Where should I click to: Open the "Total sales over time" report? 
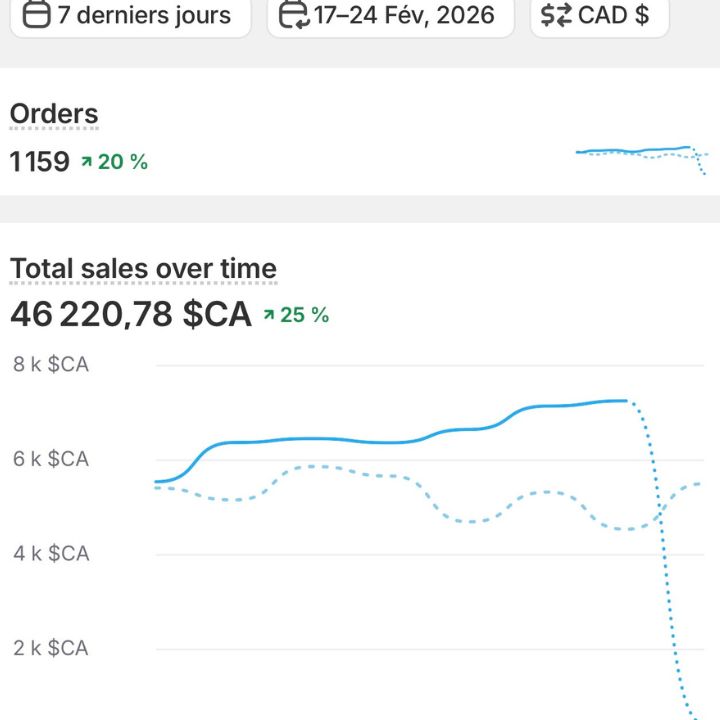coord(143,269)
